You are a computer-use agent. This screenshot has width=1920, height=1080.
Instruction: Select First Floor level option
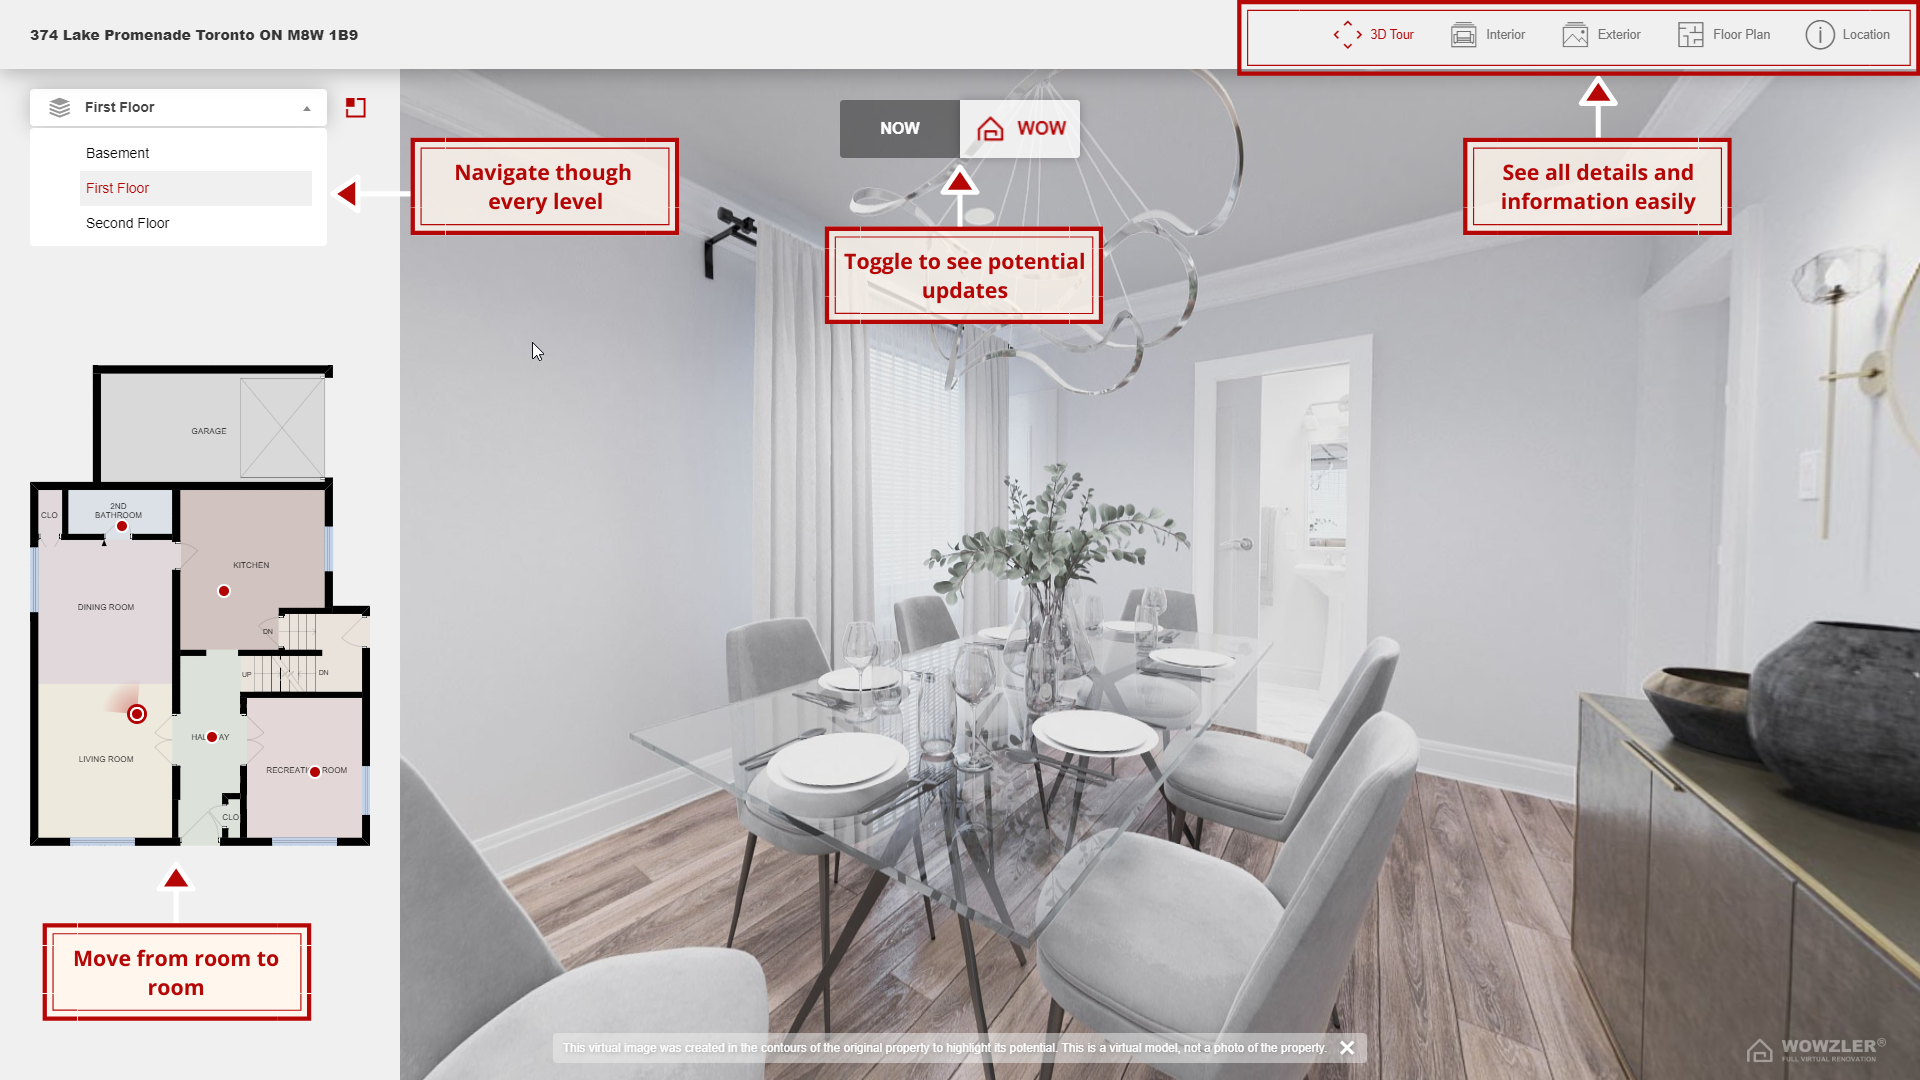point(117,187)
